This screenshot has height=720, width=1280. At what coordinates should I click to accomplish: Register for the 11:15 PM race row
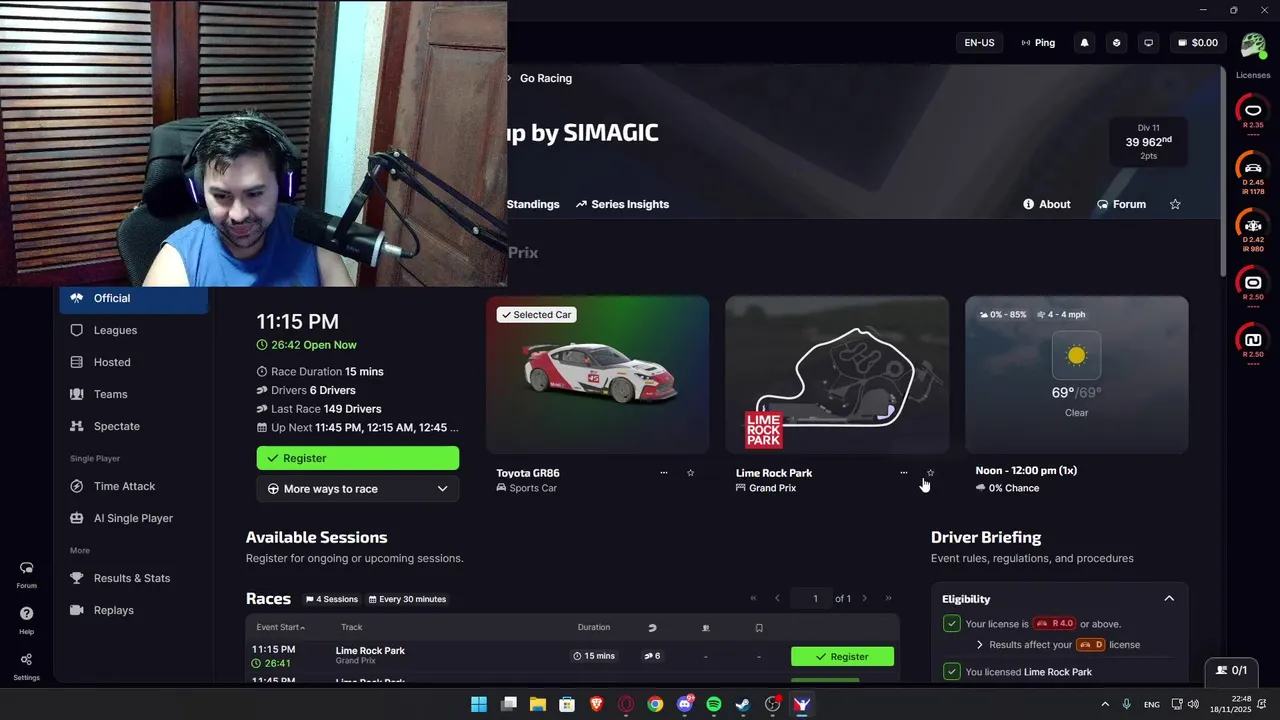coord(842,657)
